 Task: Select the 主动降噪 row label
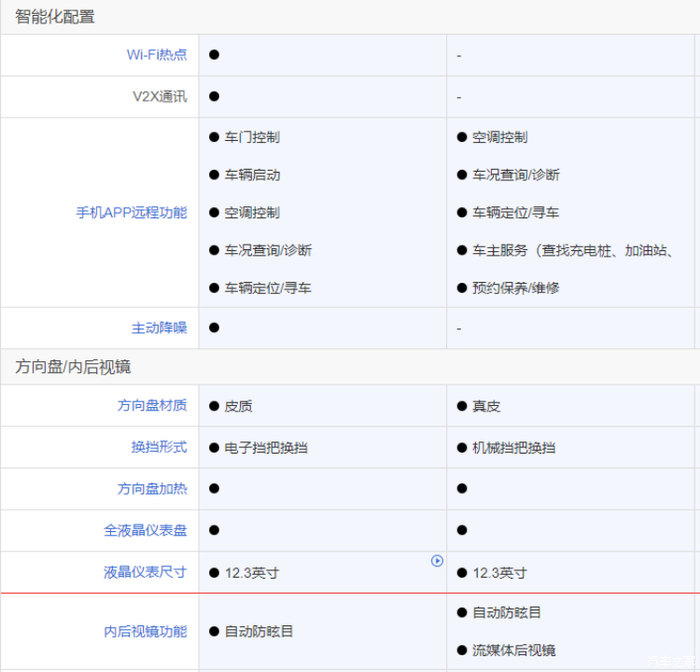point(159,328)
